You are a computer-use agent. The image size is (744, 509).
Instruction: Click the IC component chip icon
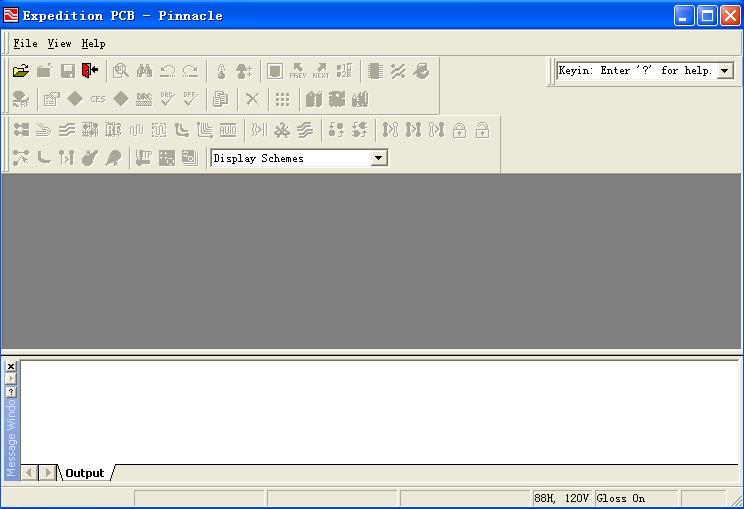coord(375,71)
